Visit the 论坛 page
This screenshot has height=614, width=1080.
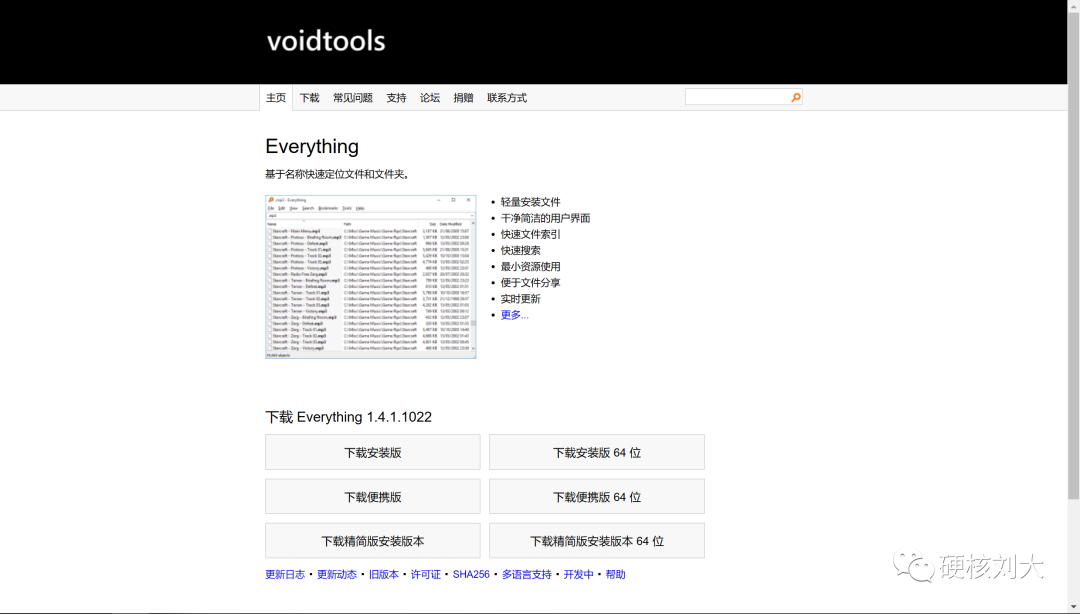430,98
